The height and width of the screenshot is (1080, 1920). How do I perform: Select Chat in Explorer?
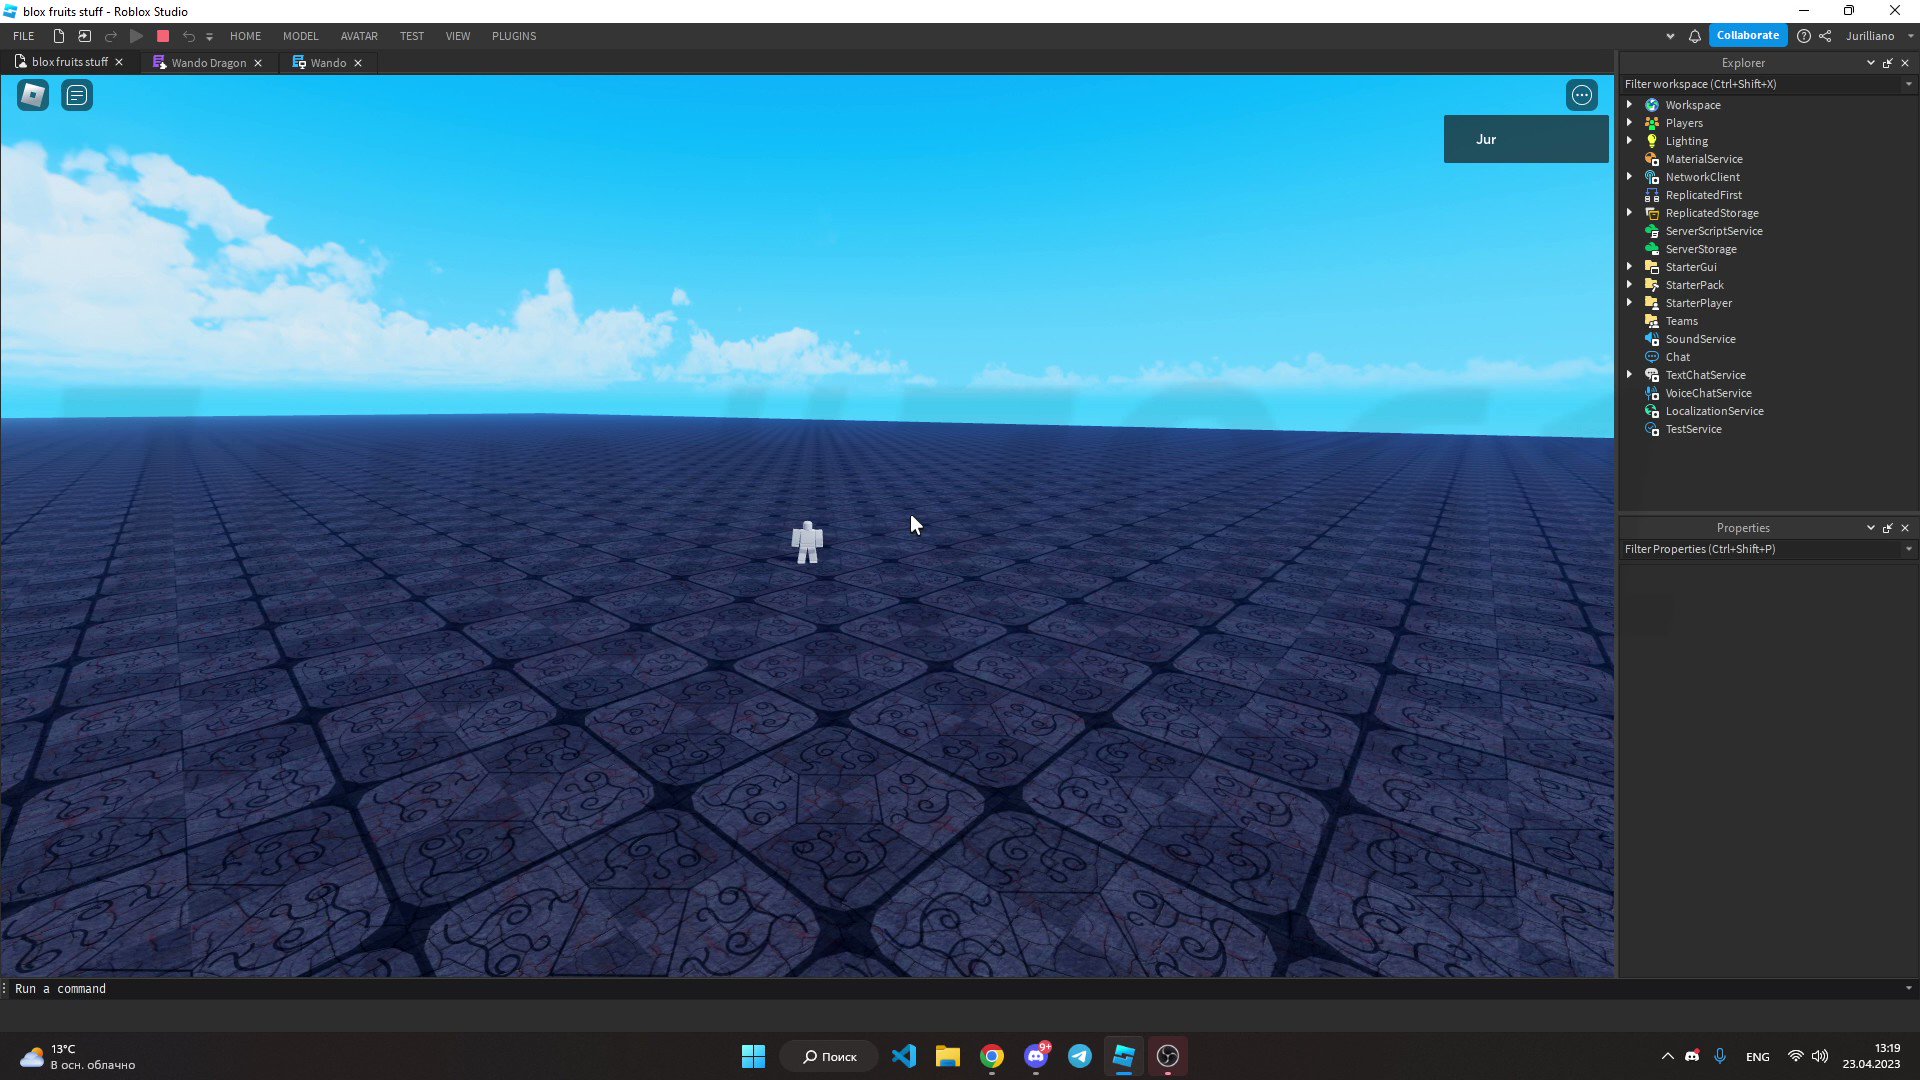[x=1677, y=357]
